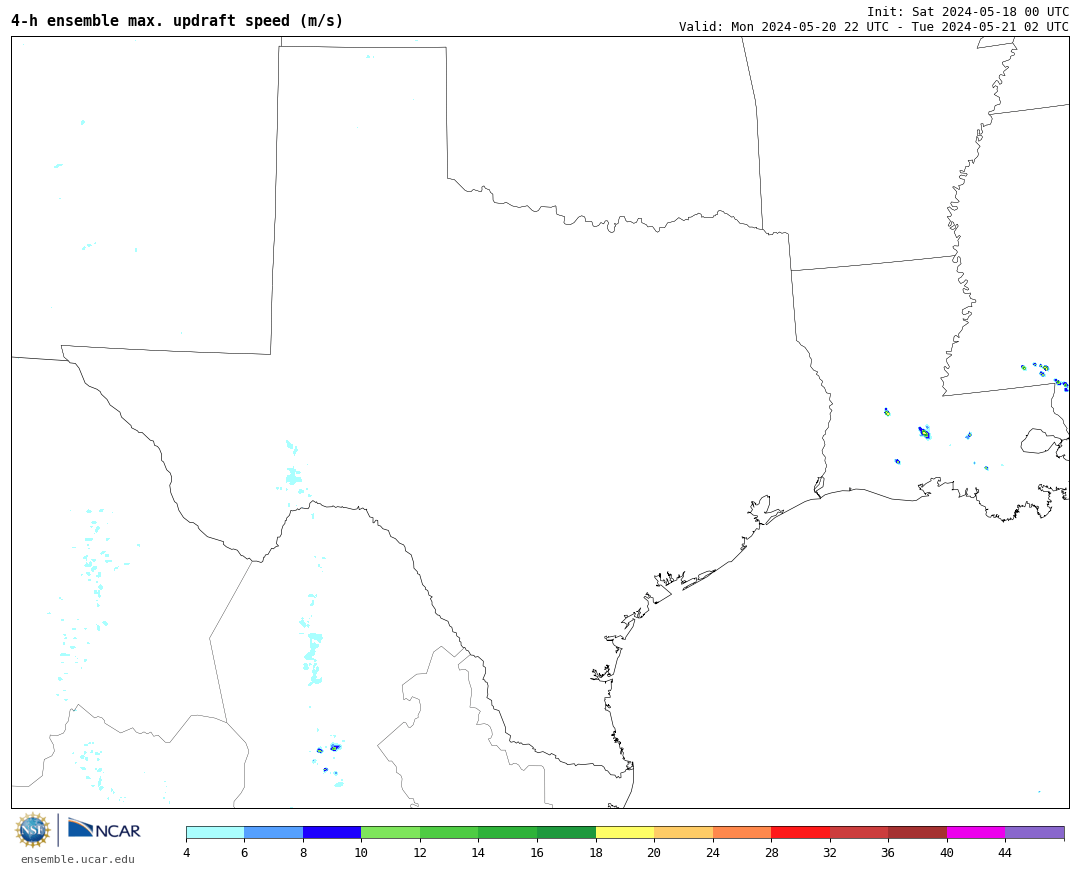Click the colorbar label '24'
This screenshot has width=1080, height=871.
click(x=713, y=852)
